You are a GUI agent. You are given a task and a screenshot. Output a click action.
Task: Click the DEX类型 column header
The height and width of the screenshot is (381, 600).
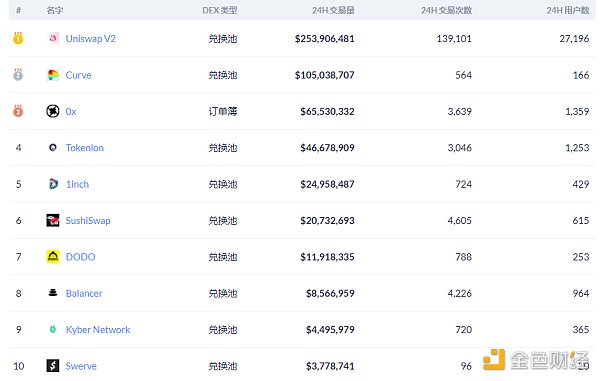220,10
